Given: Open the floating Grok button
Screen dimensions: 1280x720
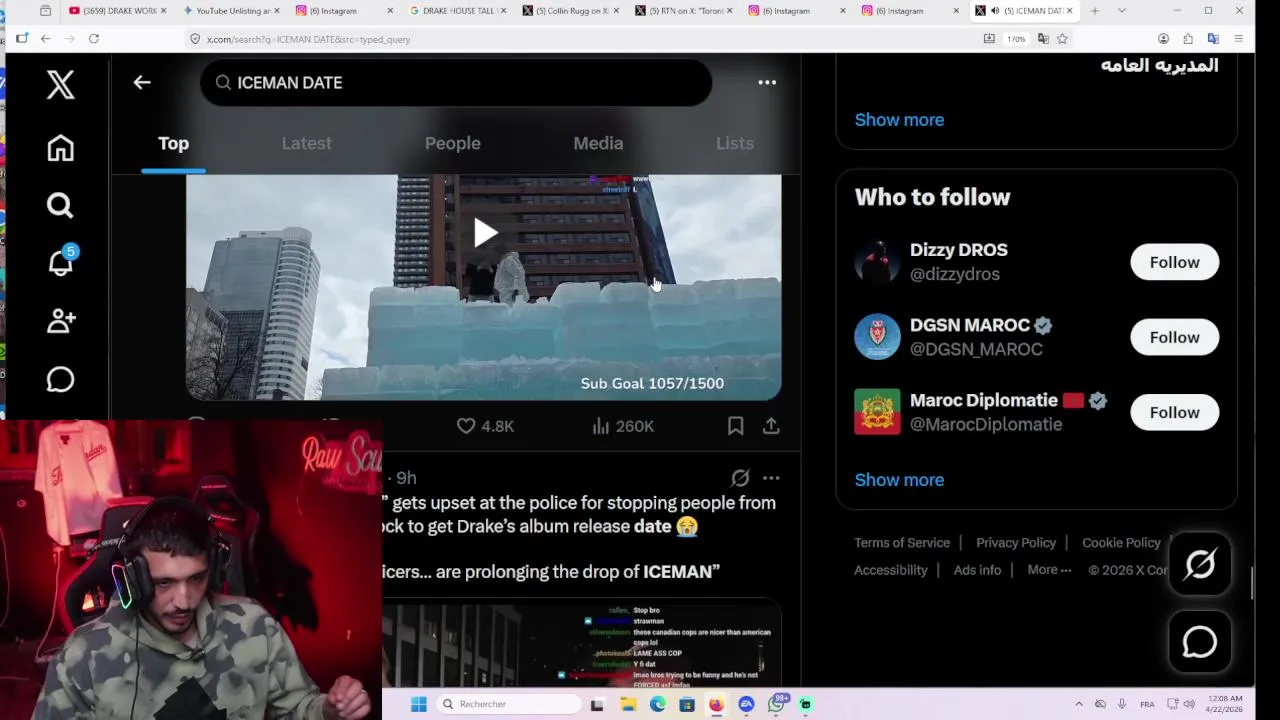Looking at the screenshot, I should tap(1200, 565).
